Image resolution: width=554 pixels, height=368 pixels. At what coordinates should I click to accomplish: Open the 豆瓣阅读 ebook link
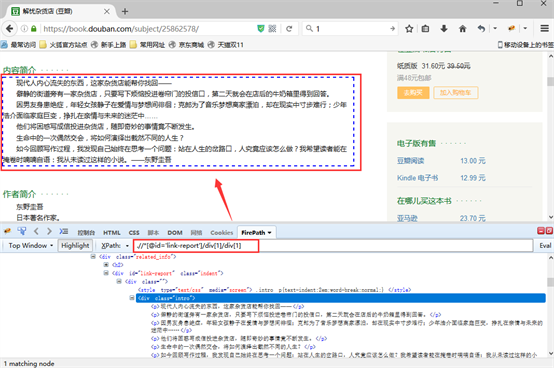[x=410, y=161]
